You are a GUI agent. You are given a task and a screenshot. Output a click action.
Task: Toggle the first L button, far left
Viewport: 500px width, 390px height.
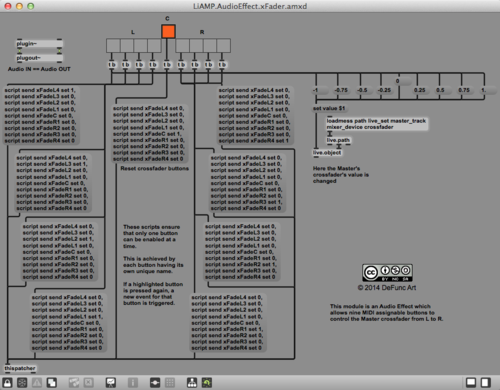[113, 46]
